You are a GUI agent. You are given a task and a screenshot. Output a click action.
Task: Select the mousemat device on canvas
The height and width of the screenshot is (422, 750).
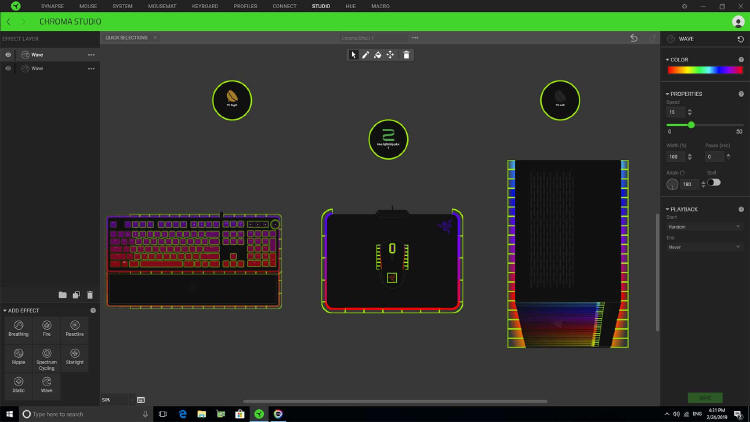(x=392, y=261)
